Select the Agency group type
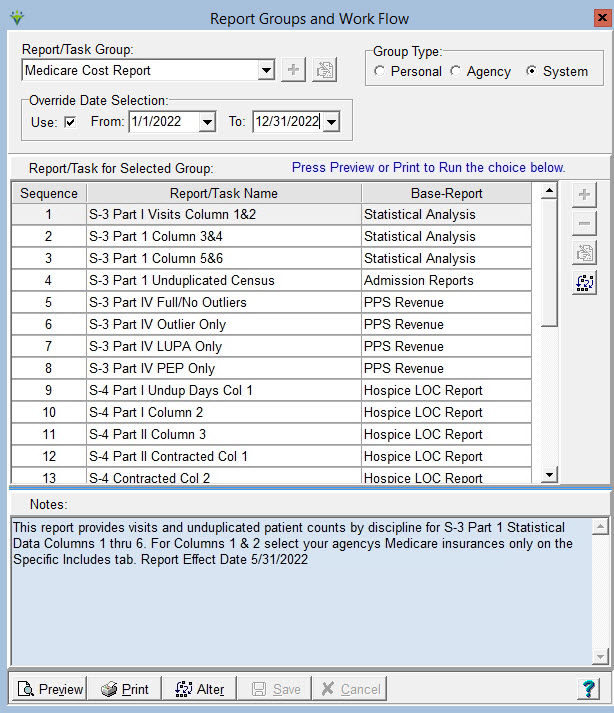Screen dimensions: 614x713 480,71
